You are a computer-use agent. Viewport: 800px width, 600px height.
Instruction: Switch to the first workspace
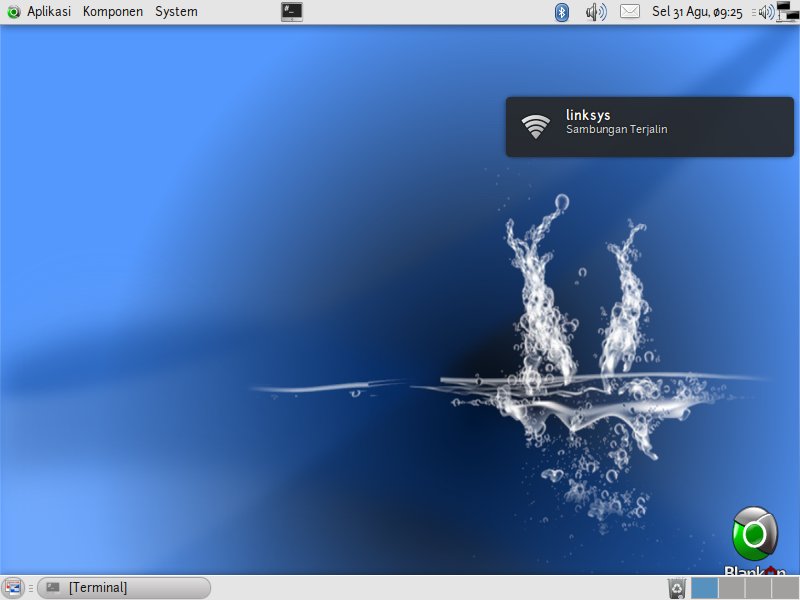click(705, 588)
